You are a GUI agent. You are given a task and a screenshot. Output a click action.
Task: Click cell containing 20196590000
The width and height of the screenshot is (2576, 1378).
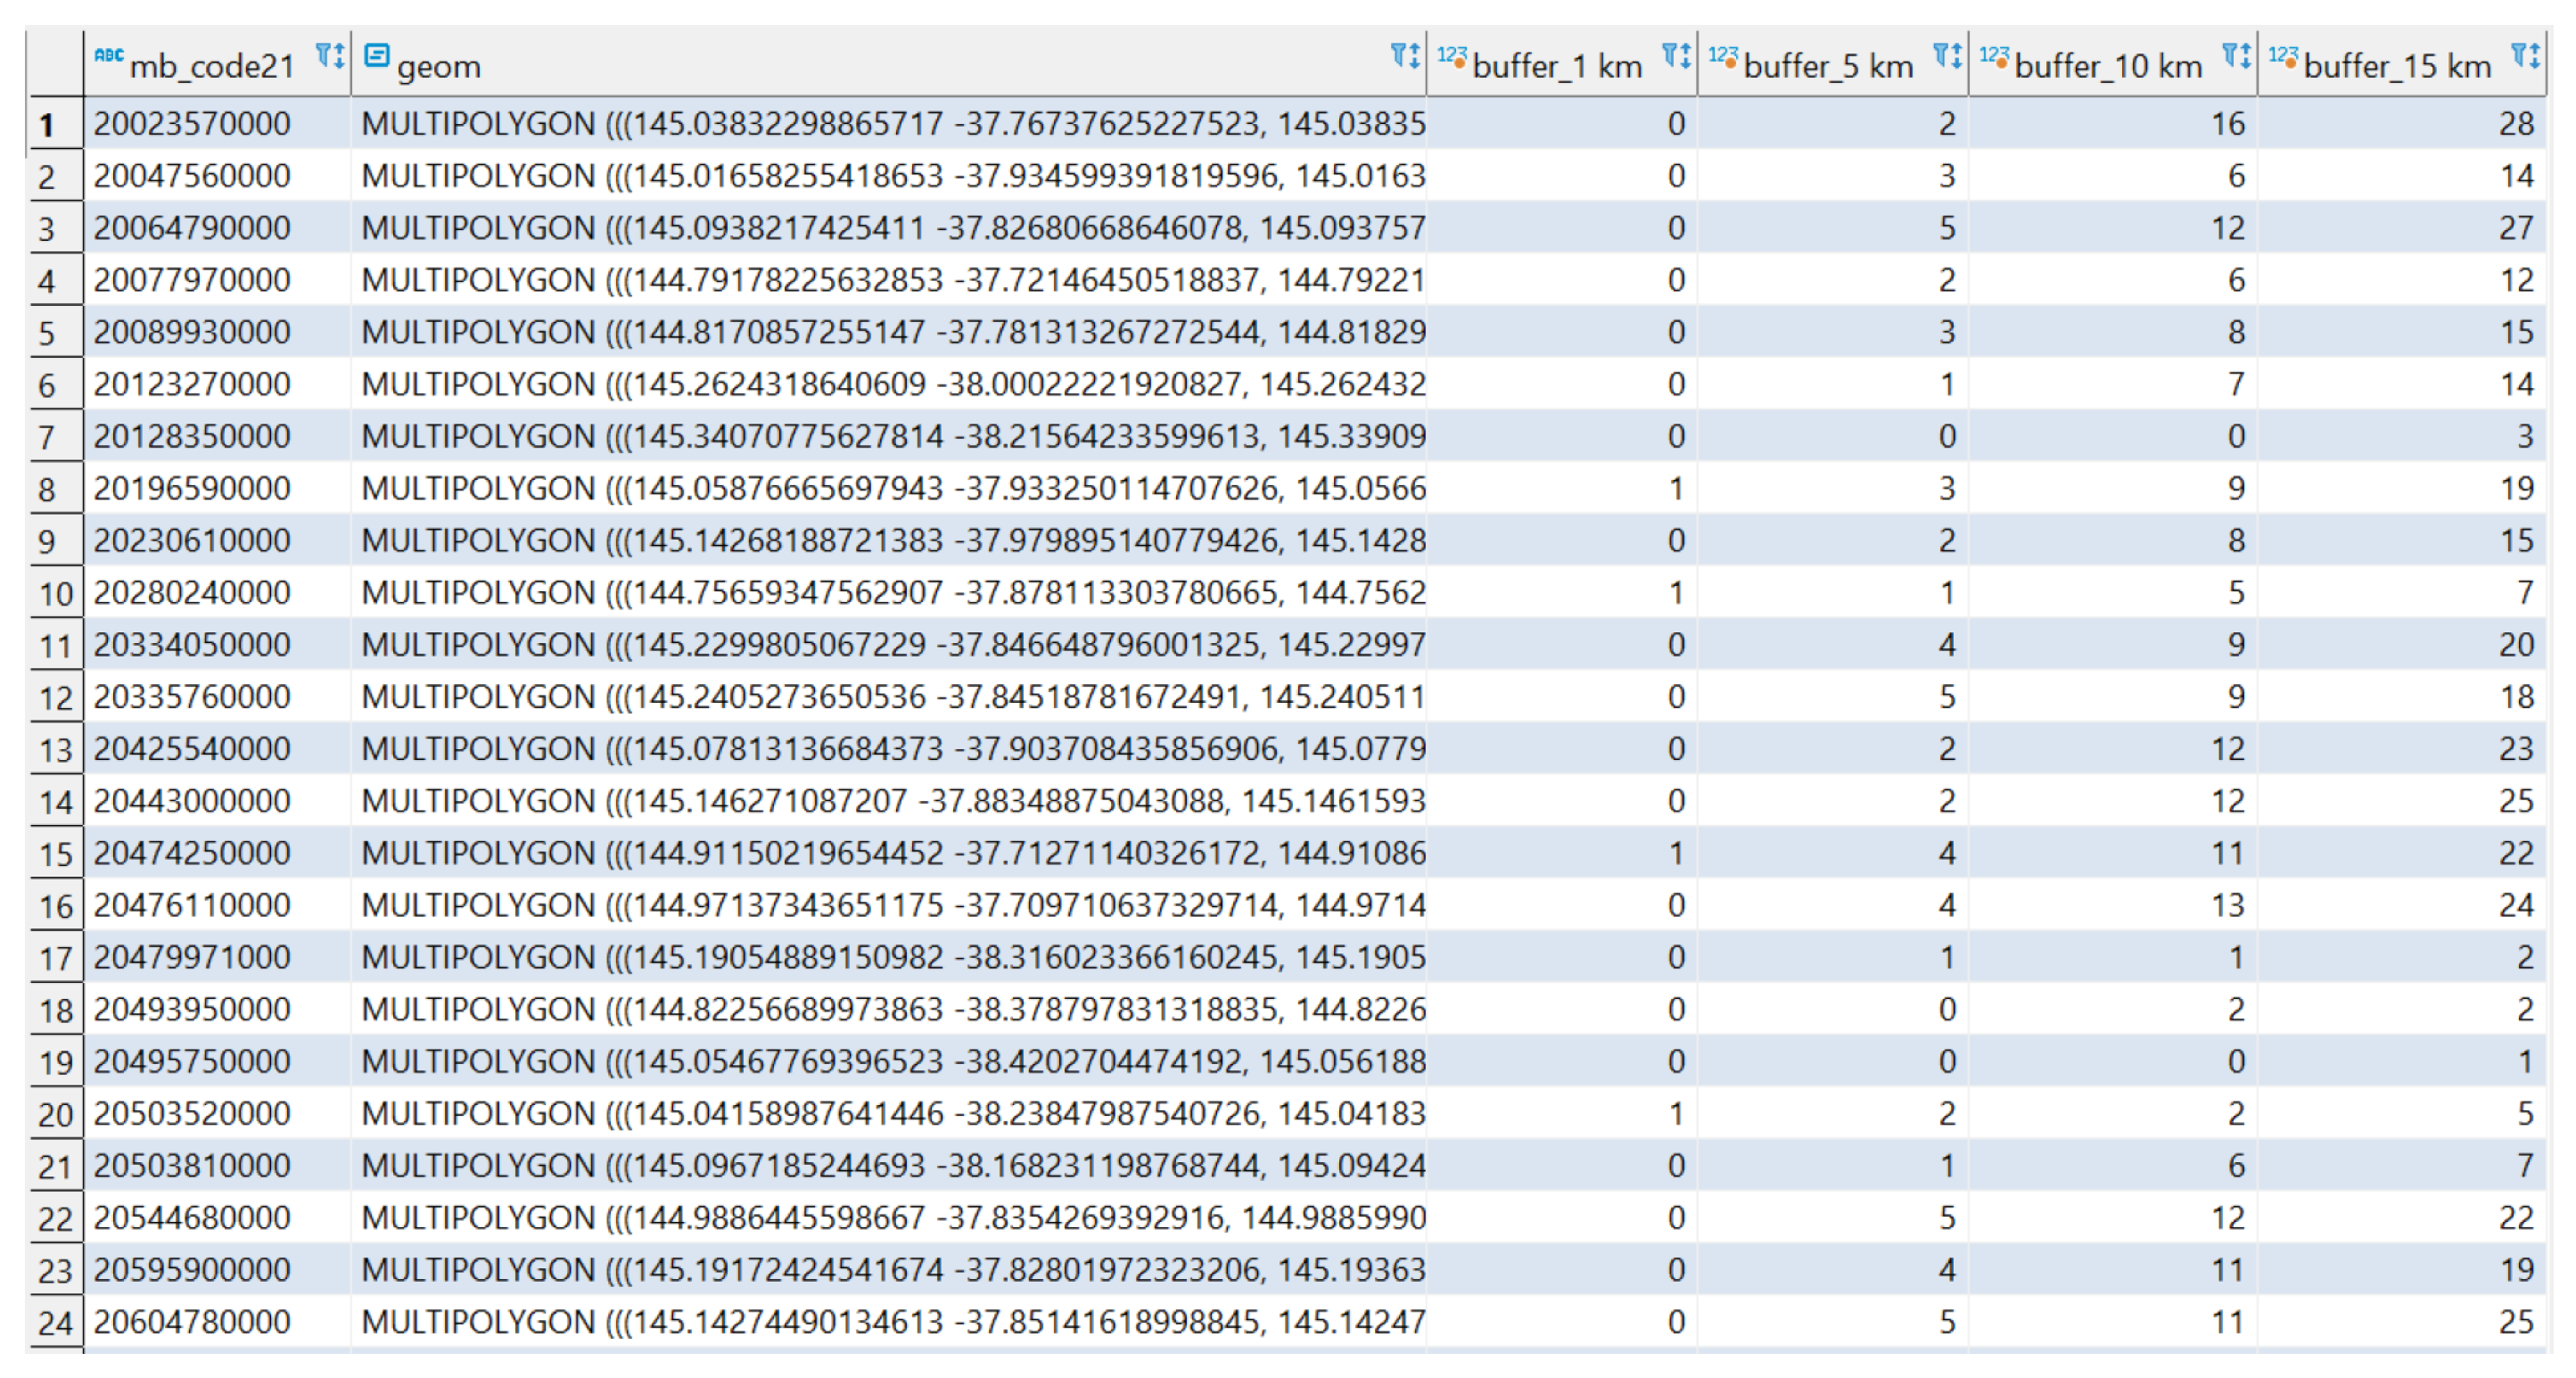pyautogui.click(x=192, y=489)
